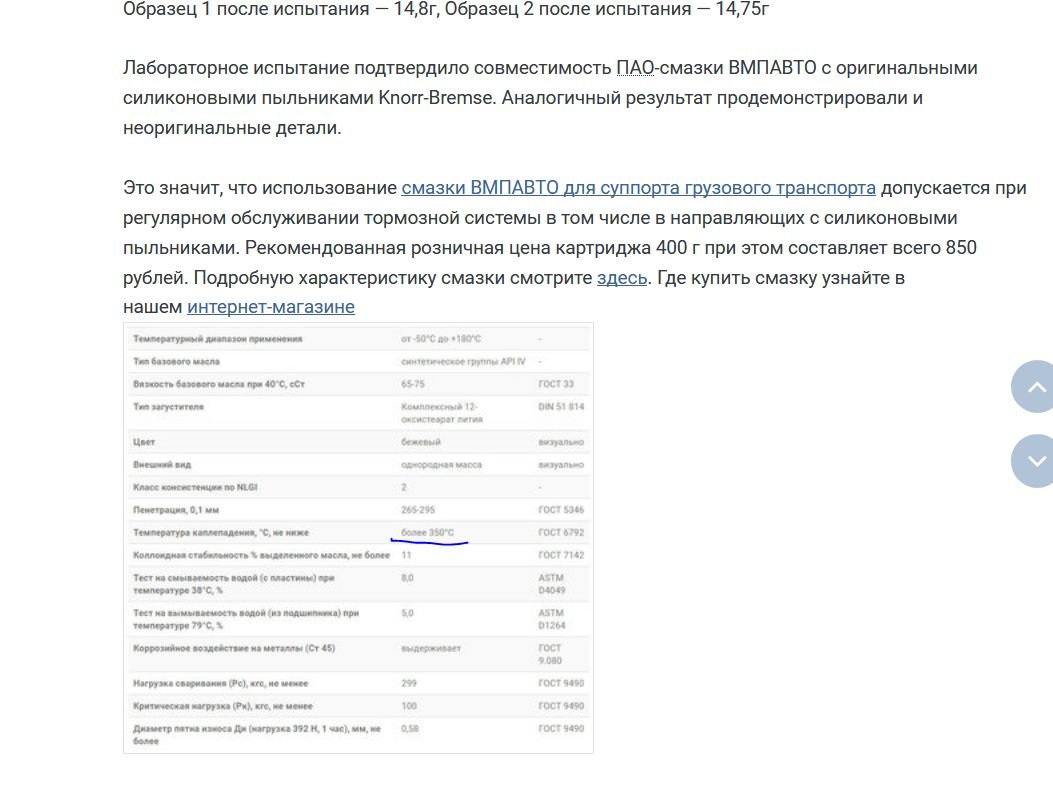Click row label 'Температура каплепадения, °C, не ниже'

[x=221, y=532]
